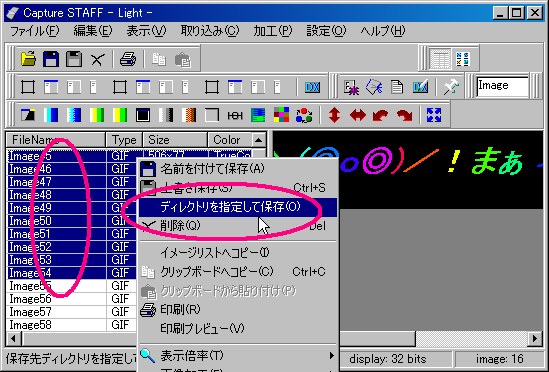
Task: Click the preview horizontal scrollbar right arrow
Action: 535,338
